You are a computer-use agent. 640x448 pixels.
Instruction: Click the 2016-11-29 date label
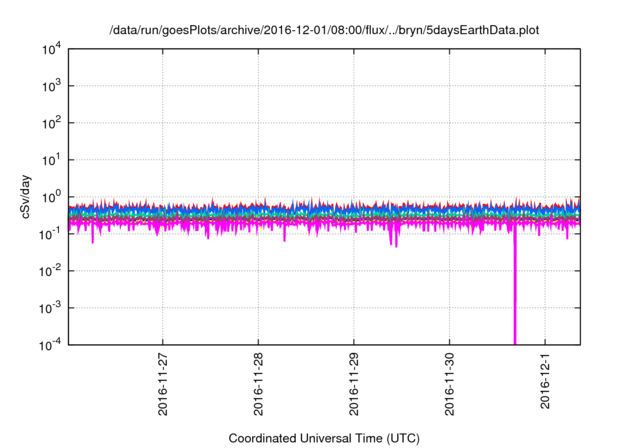point(353,384)
